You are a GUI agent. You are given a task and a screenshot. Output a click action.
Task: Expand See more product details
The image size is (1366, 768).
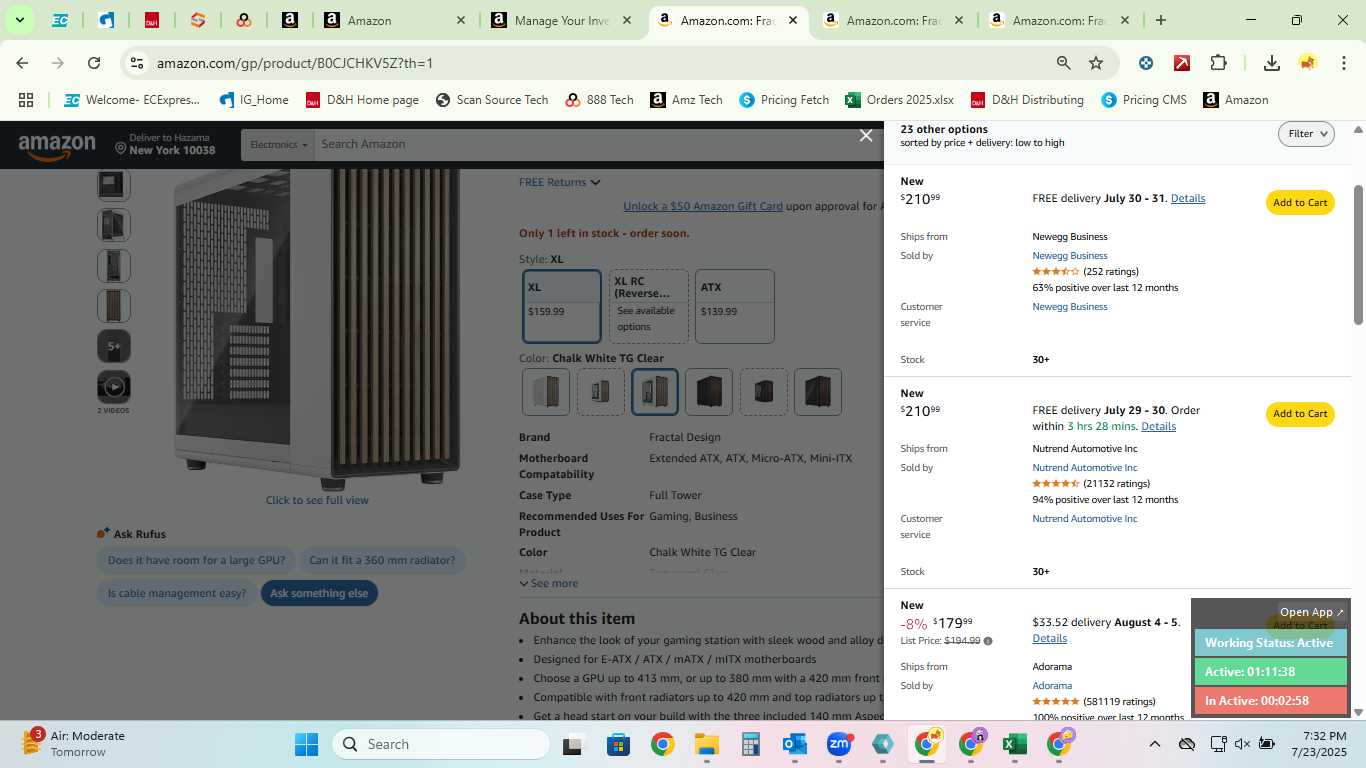[x=548, y=583]
